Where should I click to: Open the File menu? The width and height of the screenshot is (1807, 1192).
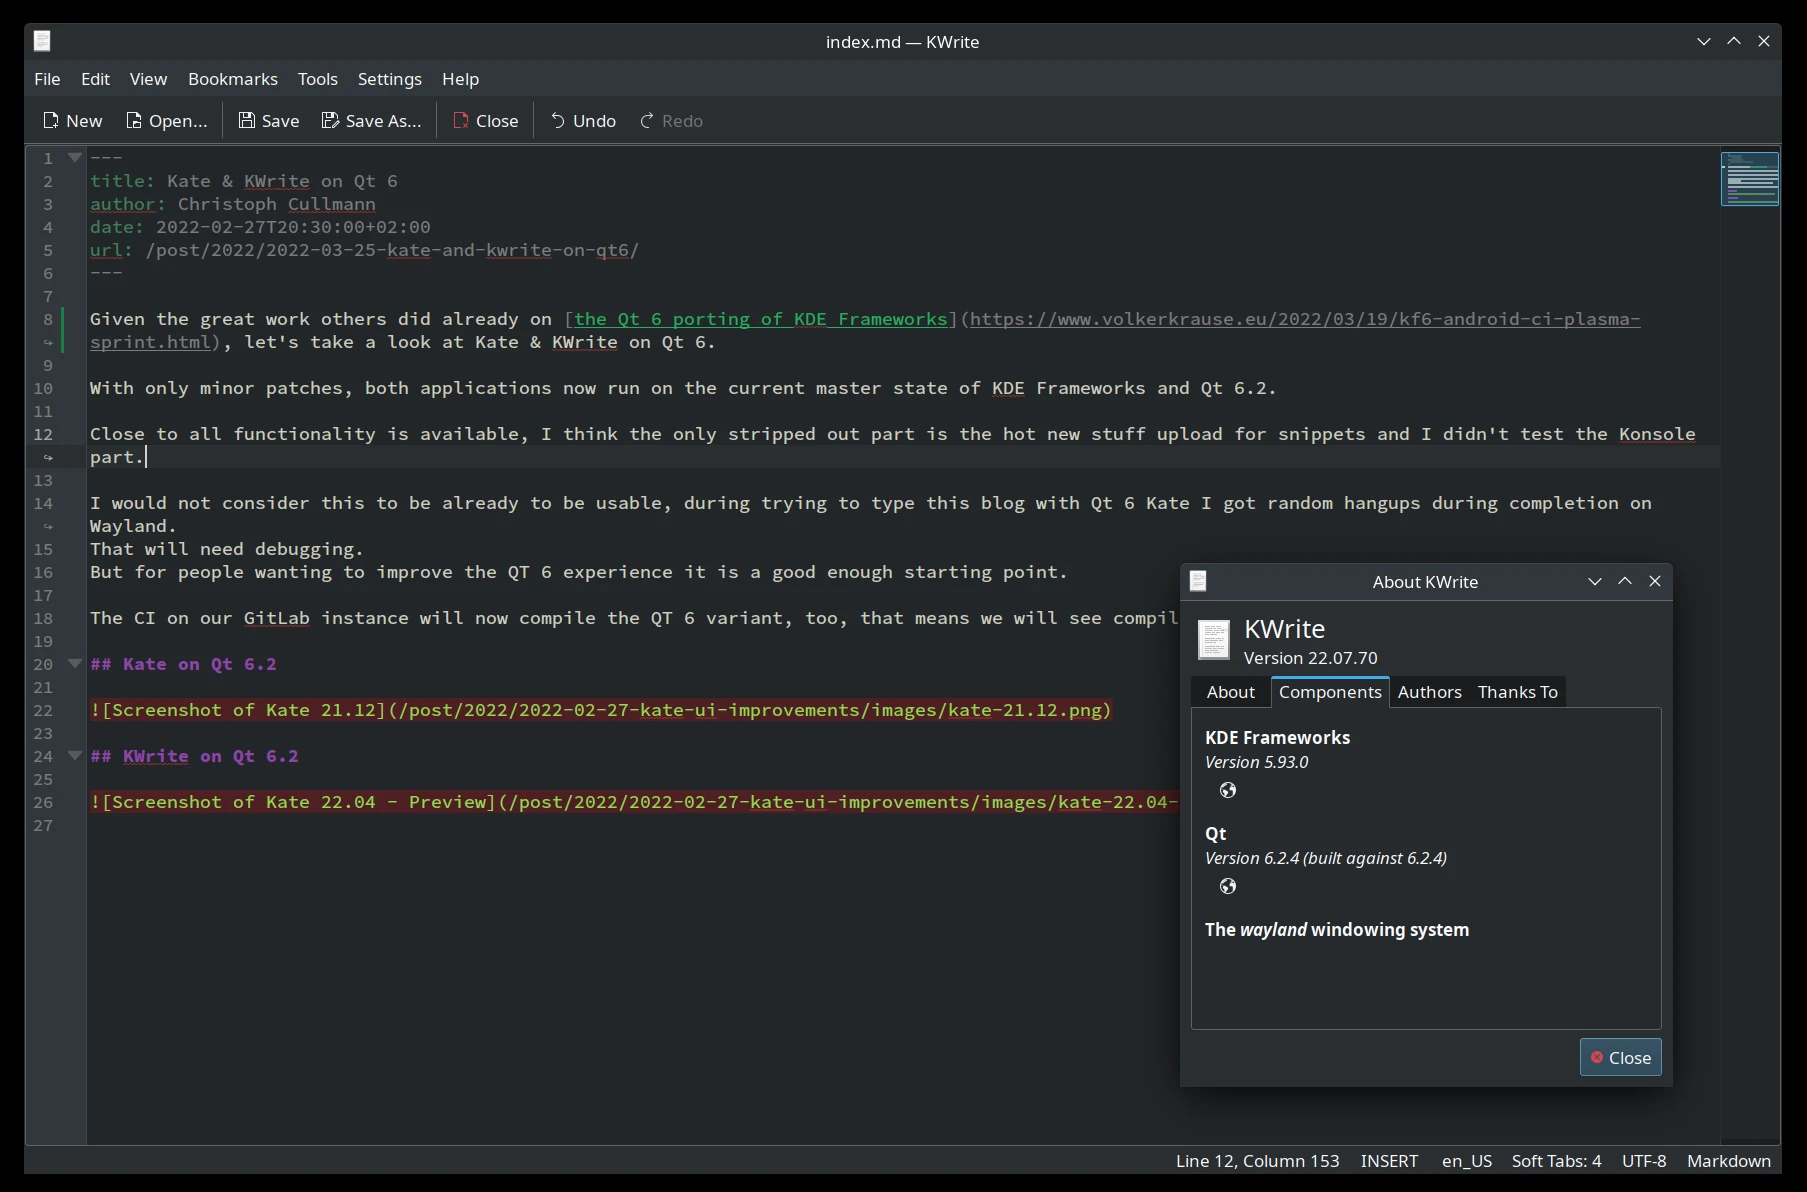tap(47, 79)
